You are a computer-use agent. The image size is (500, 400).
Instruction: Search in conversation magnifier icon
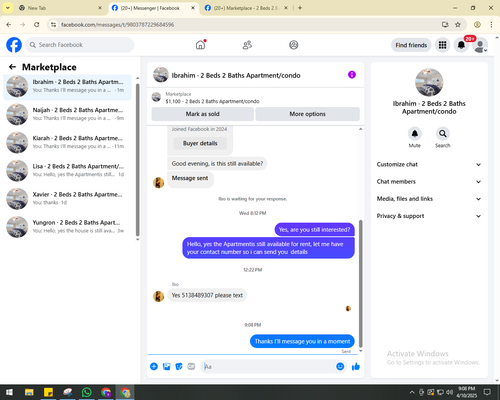point(443,134)
